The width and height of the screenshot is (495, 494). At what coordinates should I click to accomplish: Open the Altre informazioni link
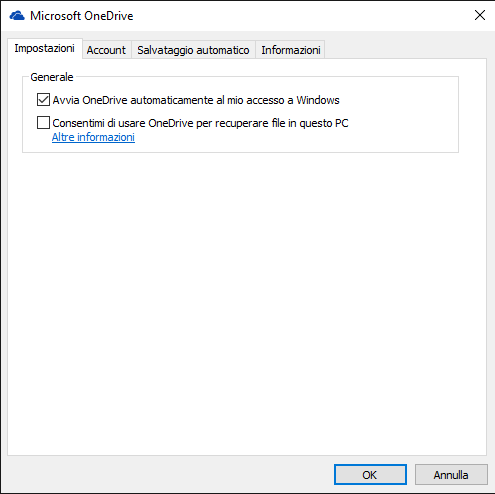(93, 137)
